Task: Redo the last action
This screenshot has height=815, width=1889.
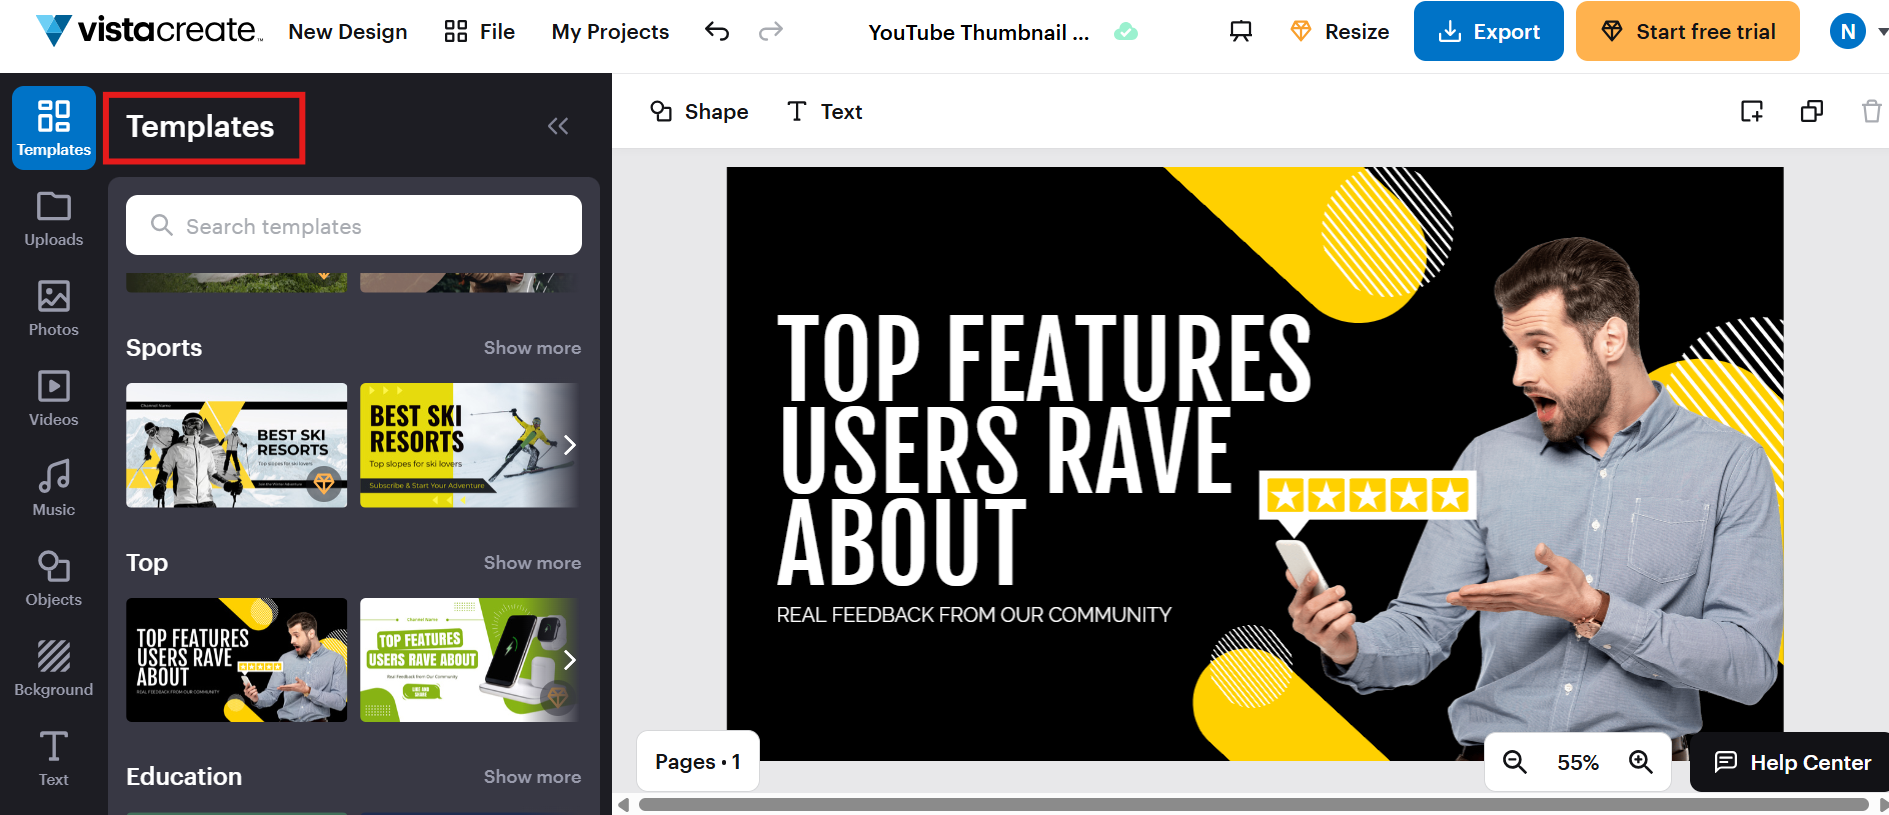Action: click(771, 32)
